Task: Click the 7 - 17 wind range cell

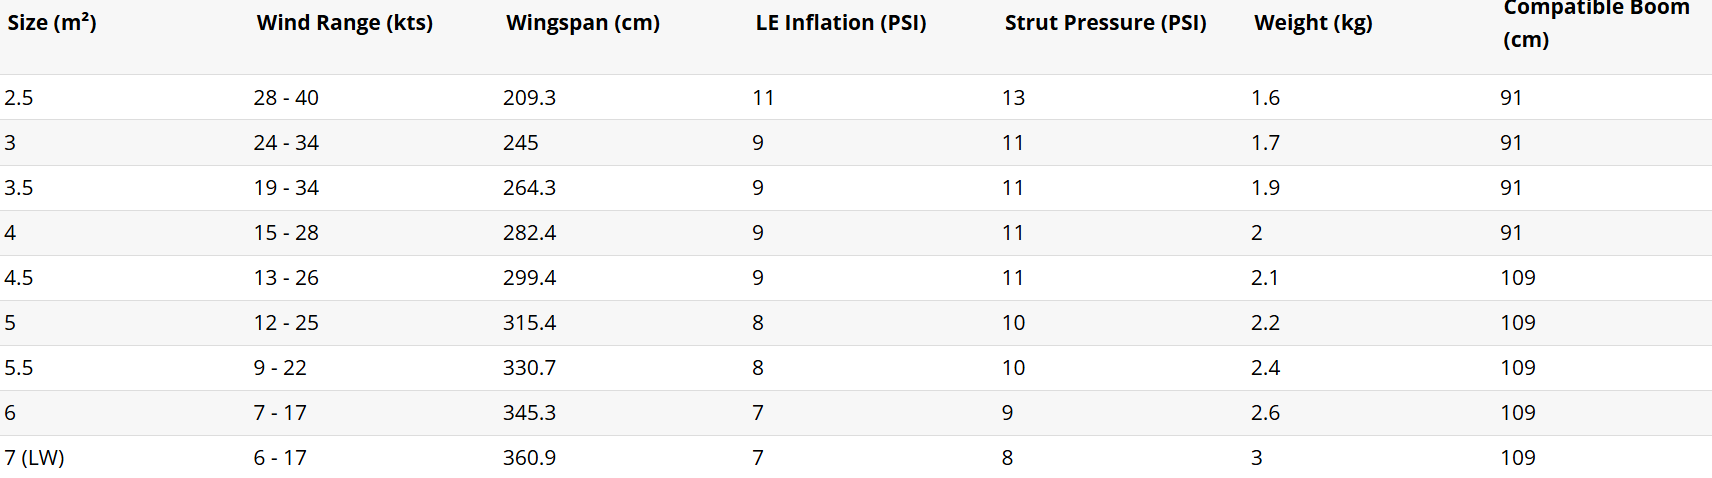Action: coord(280,413)
